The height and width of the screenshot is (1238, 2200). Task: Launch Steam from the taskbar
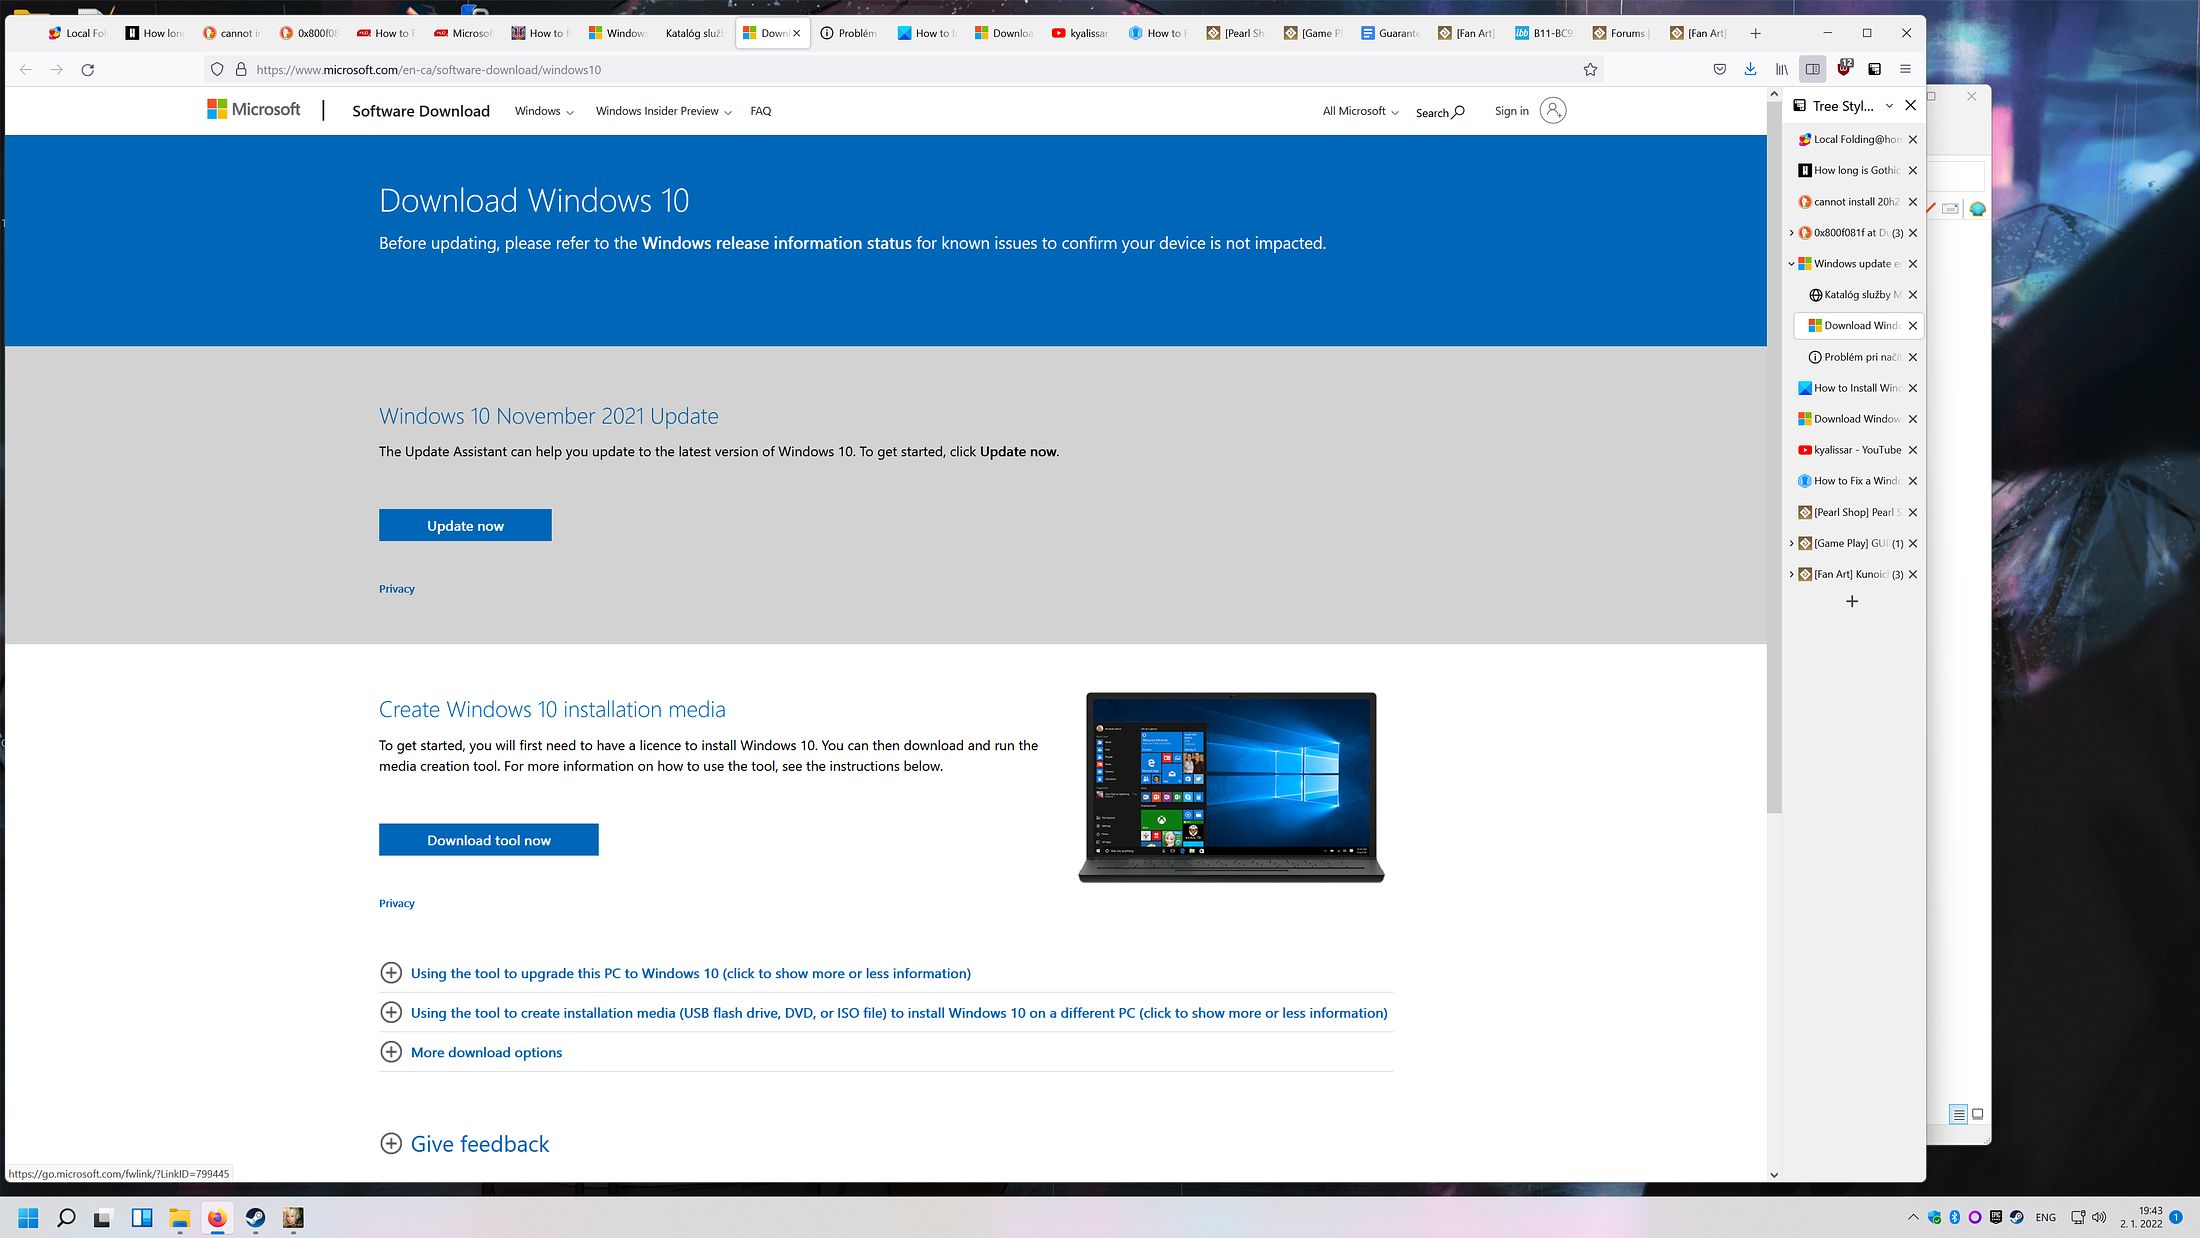[256, 1217]
